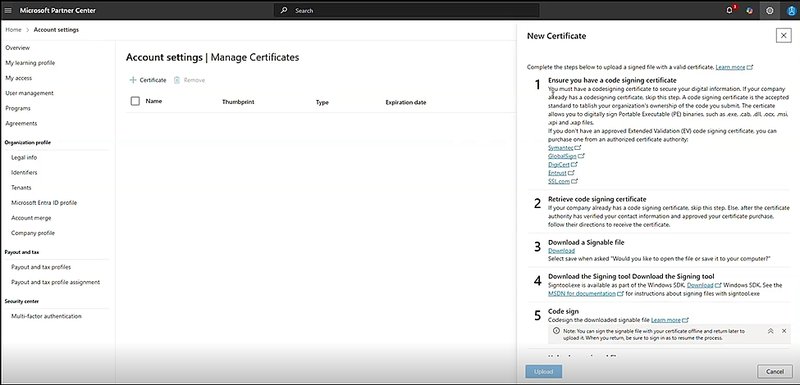Click the info icon in the note
The height and width of the screenshot is (385, 800).
point(556,331)
